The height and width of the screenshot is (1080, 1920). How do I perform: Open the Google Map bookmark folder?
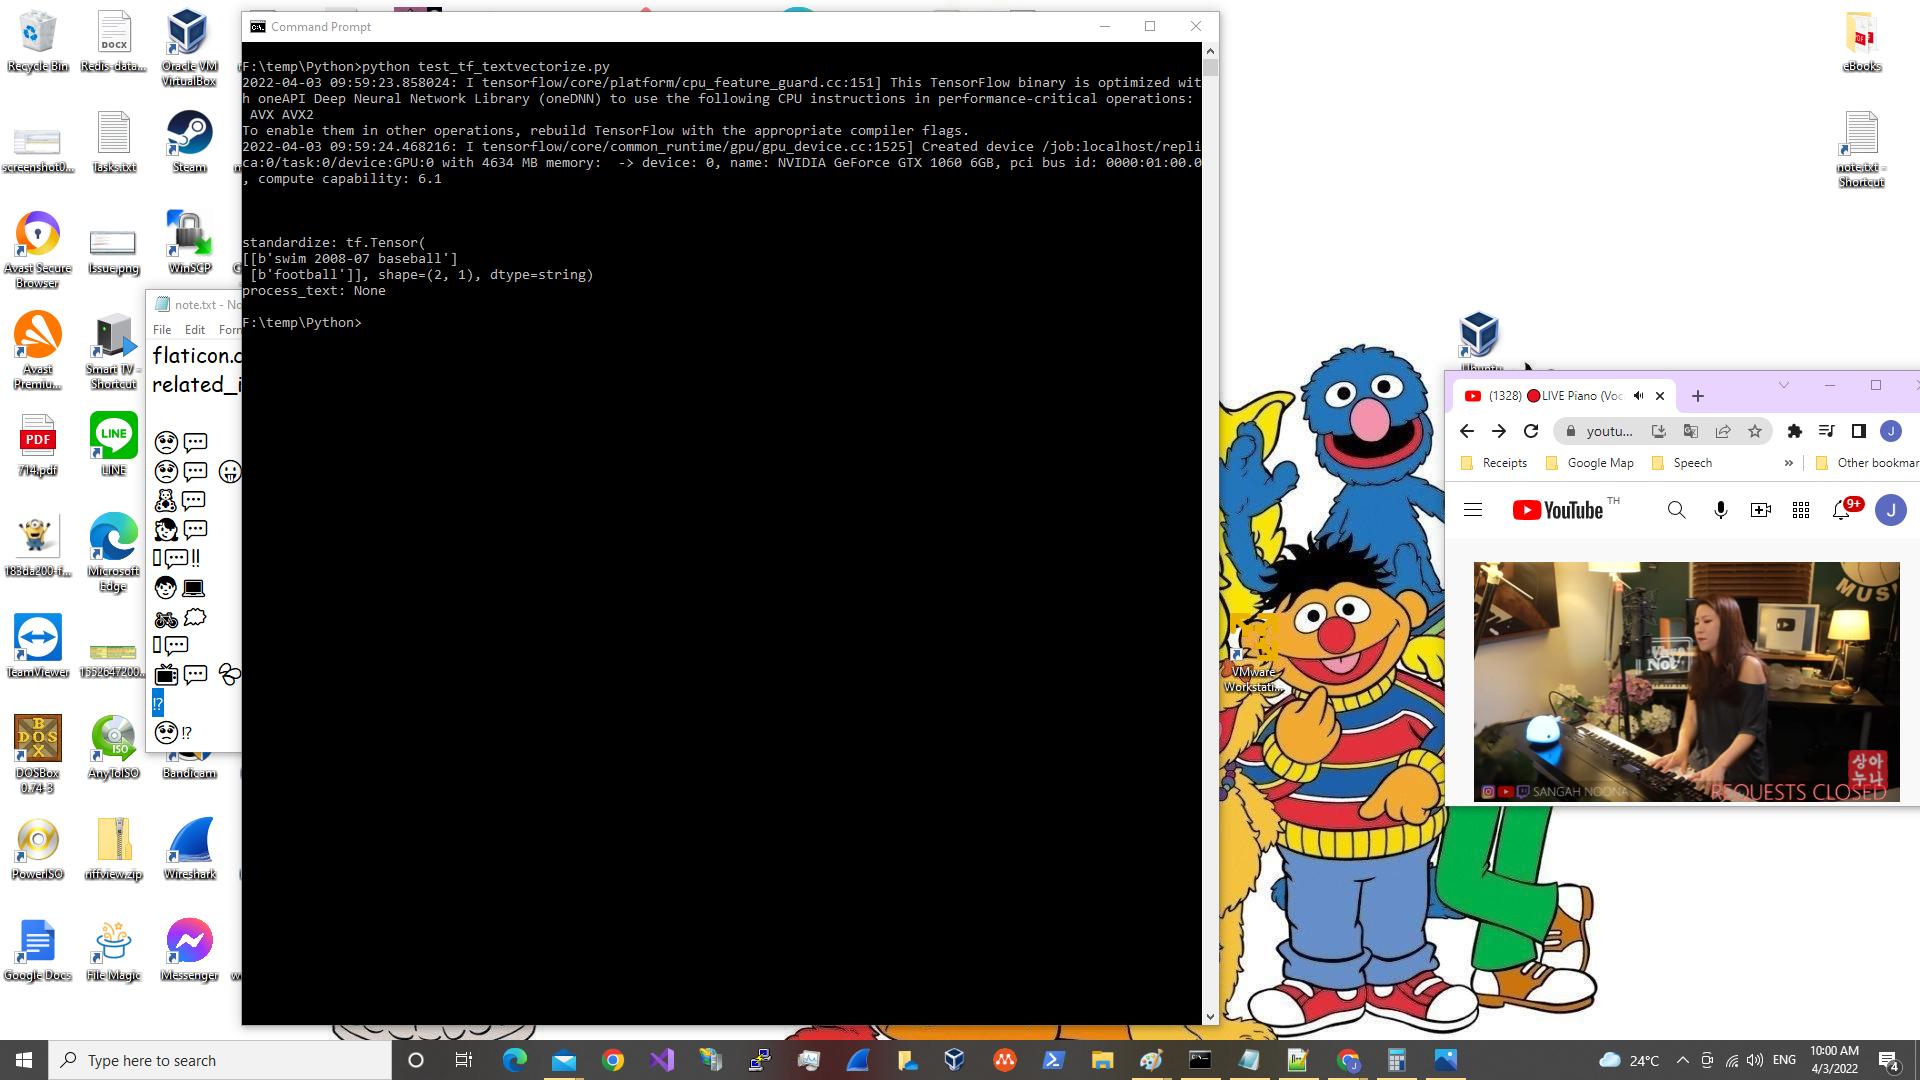(1590, 463)
